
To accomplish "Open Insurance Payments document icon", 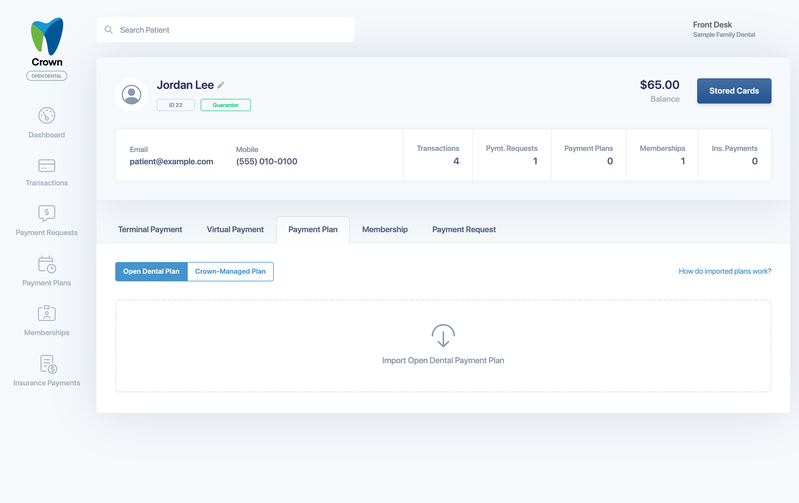I will pos(48,364).
